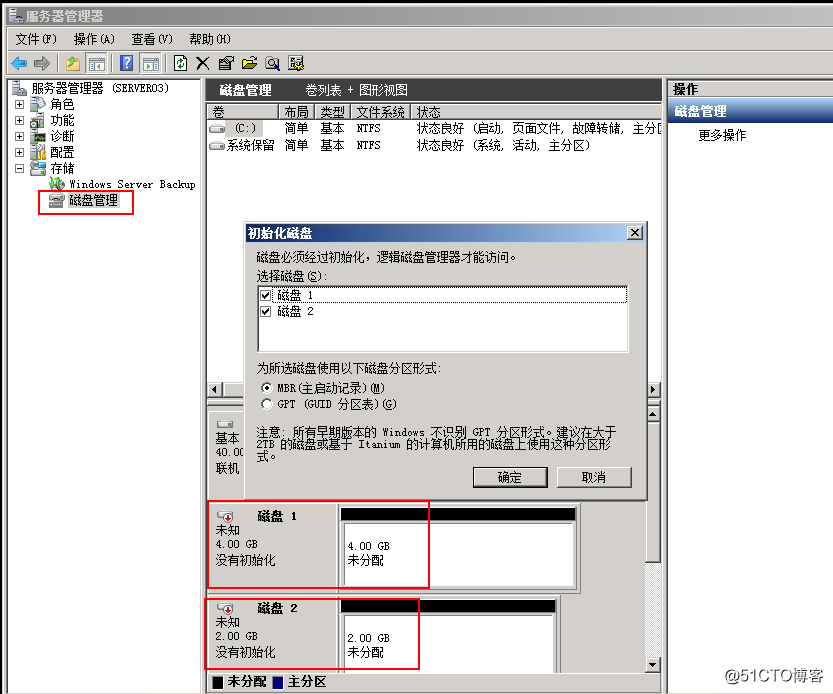Click the Delete X toolbar icon
833x694 pixels.
pos(202,64)
